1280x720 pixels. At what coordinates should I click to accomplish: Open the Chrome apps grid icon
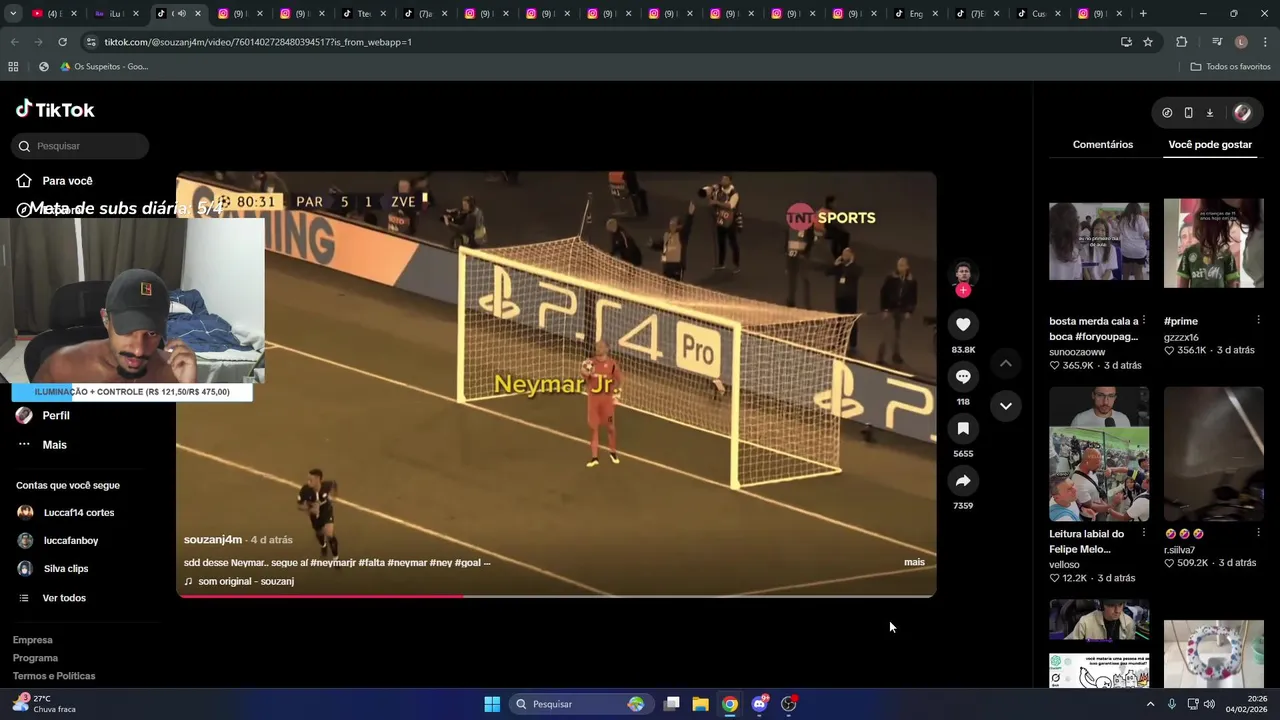13,67
